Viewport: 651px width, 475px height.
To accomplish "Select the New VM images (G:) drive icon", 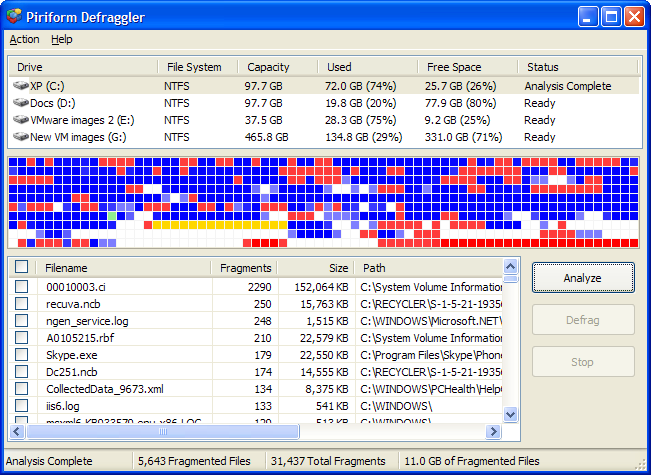I will [x=20, y=137].
